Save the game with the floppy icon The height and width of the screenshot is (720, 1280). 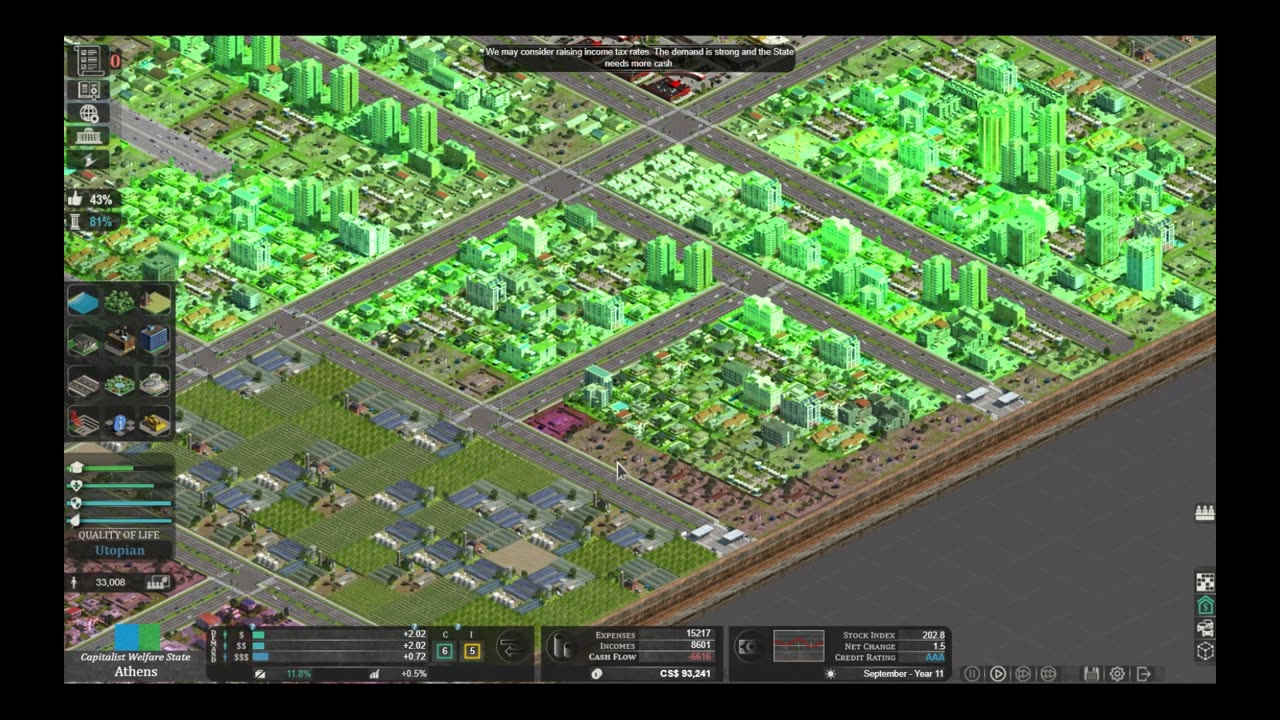tap(1091, 674)
